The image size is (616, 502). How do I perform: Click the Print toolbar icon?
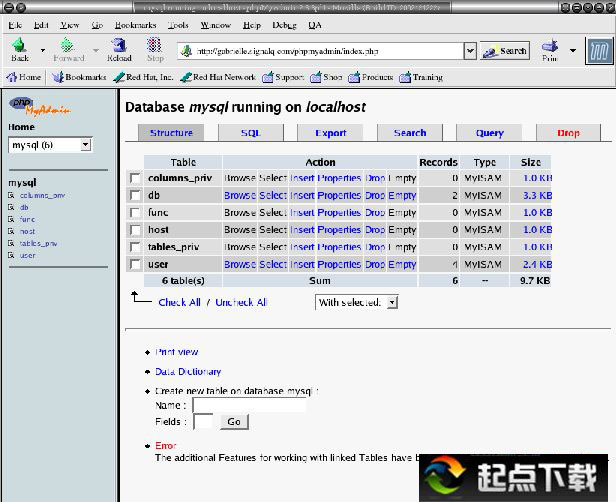550,46
